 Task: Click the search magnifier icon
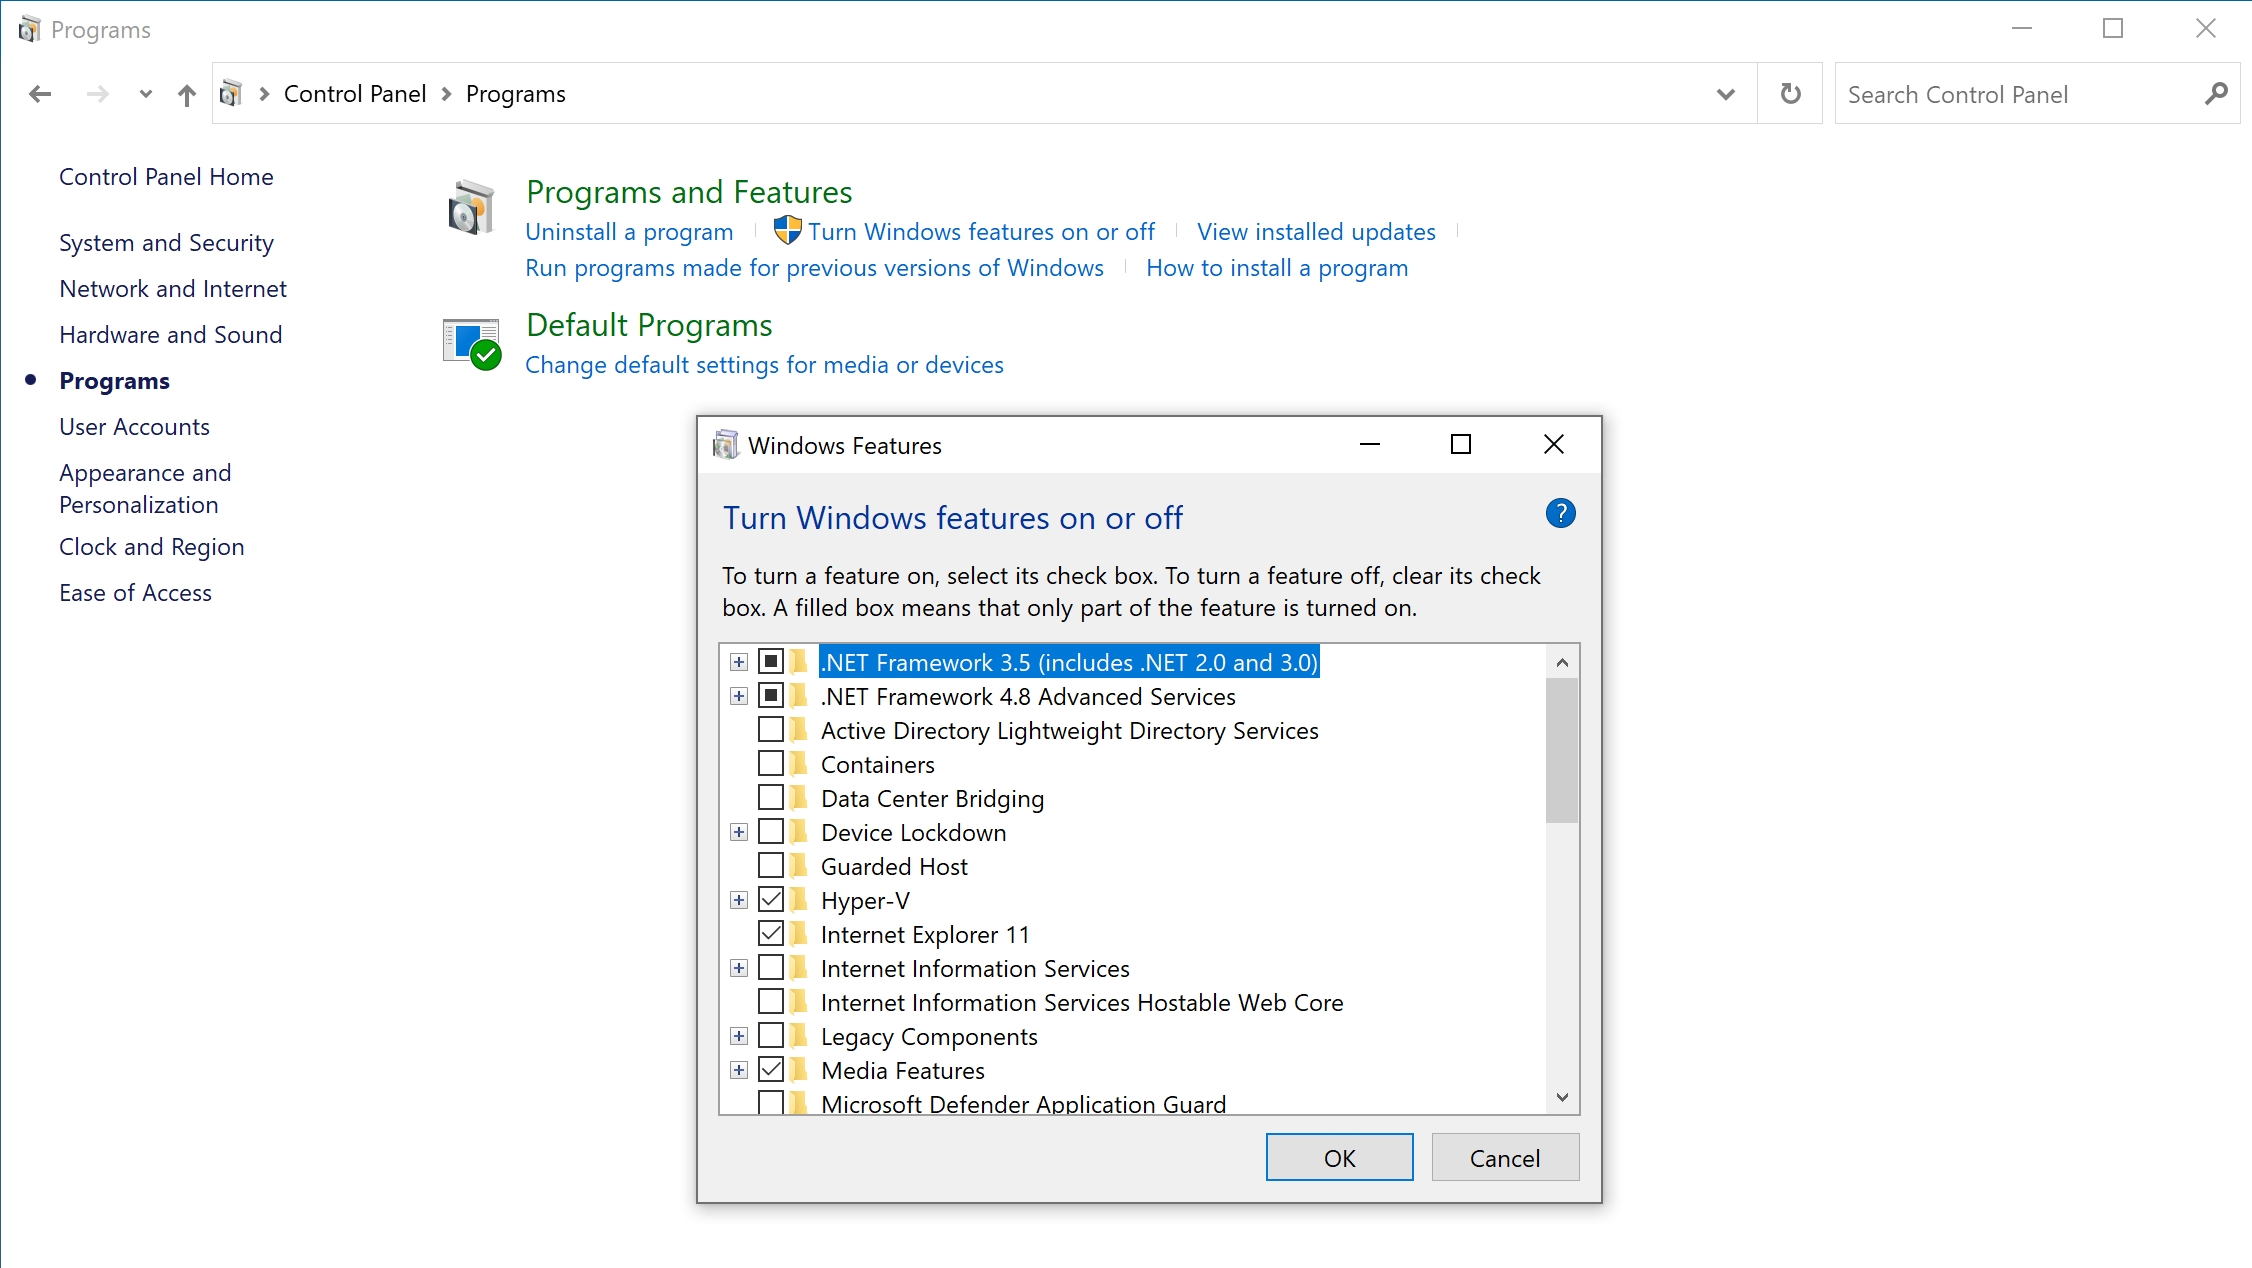[x=2215, y=94]
